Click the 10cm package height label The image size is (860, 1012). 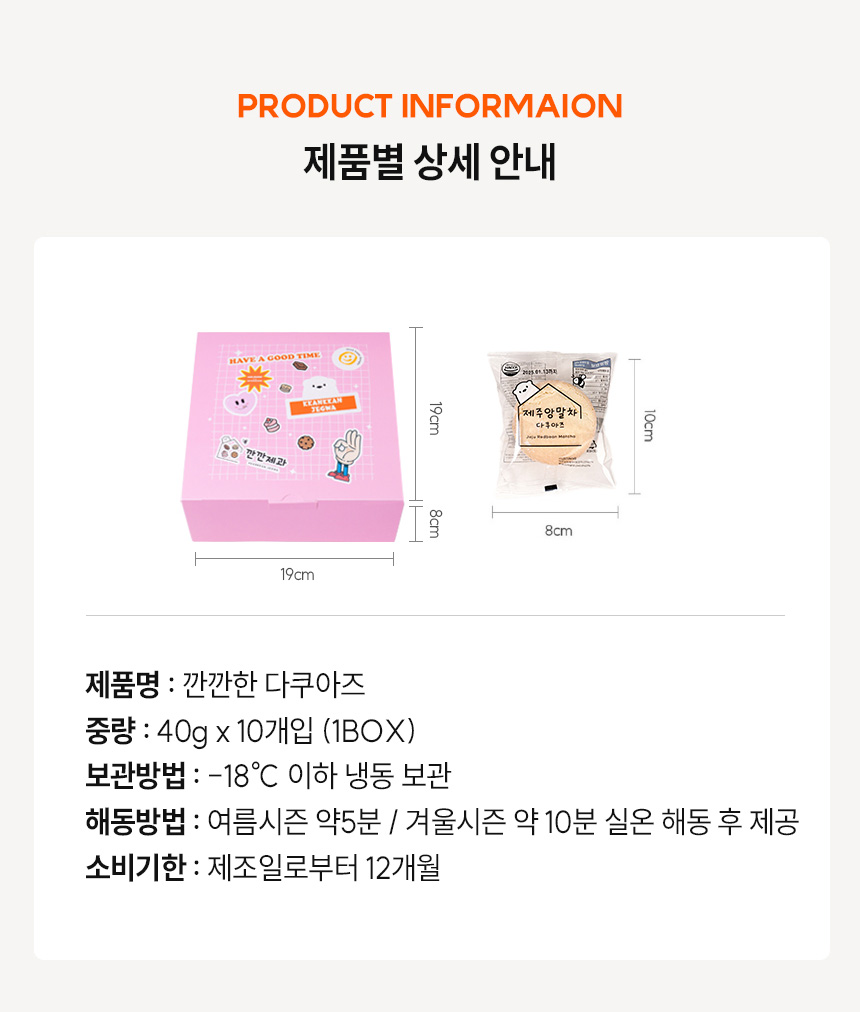(x=649, y=425)
